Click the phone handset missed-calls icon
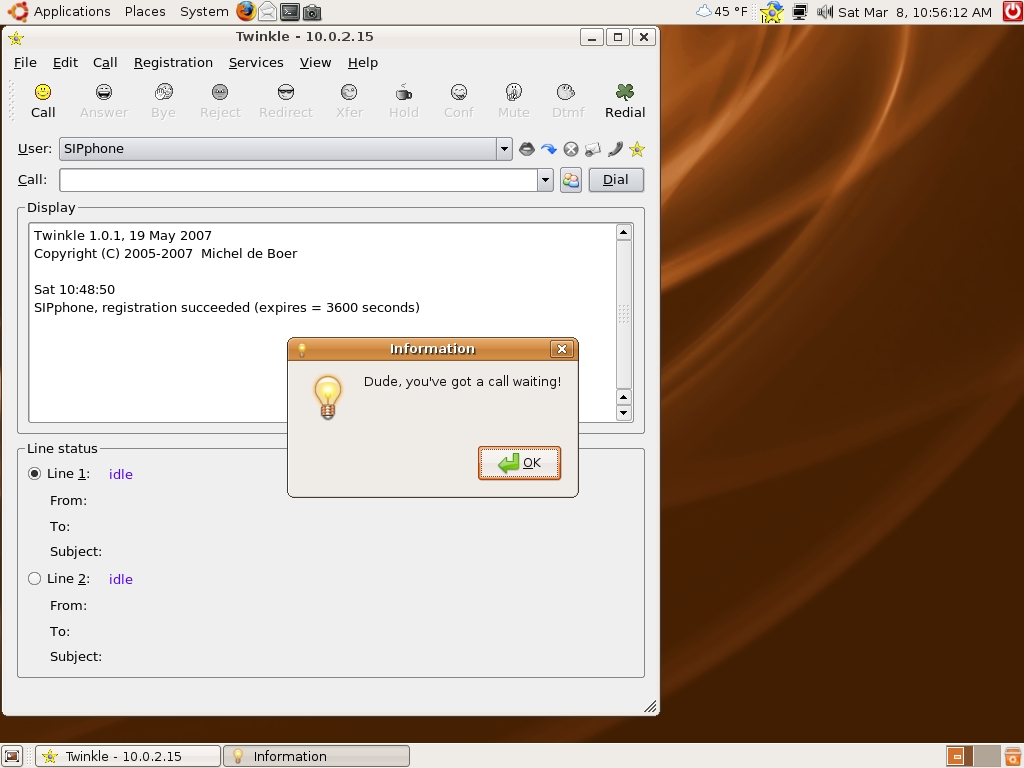1024x768 pixels. click(x=615, y=150)
